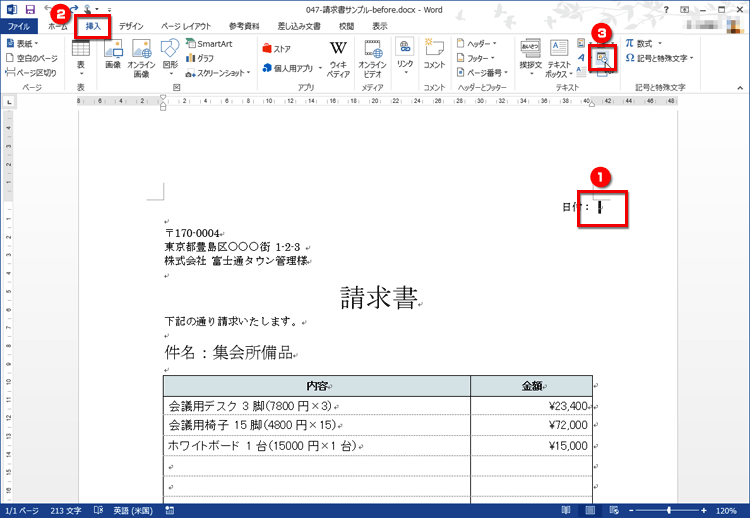The width and height of the screenshot is (750, 518).
Task: Switch to web layout view
Action: (614, 511)
